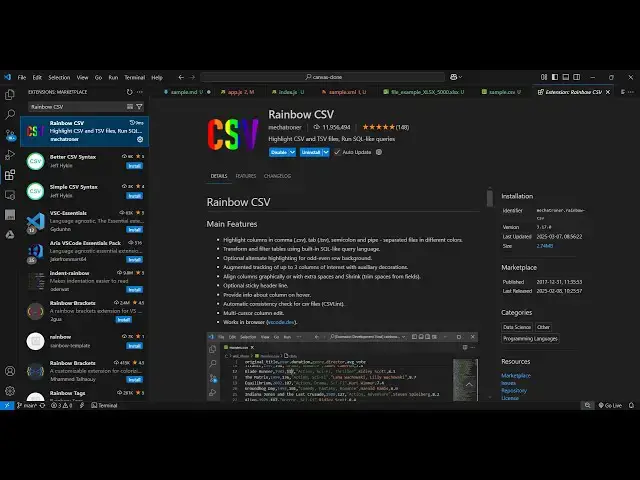Switch to the FEATURES tab

[246, 176]
